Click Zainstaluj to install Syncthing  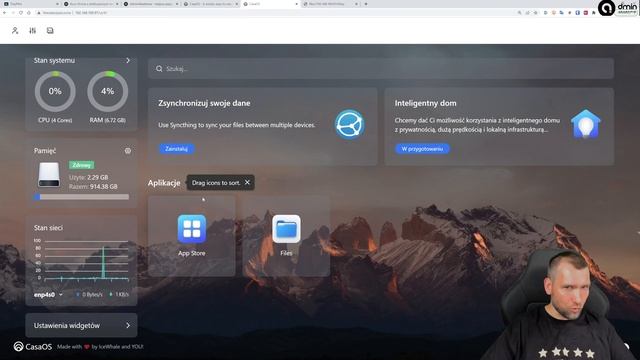coord(176,149)
